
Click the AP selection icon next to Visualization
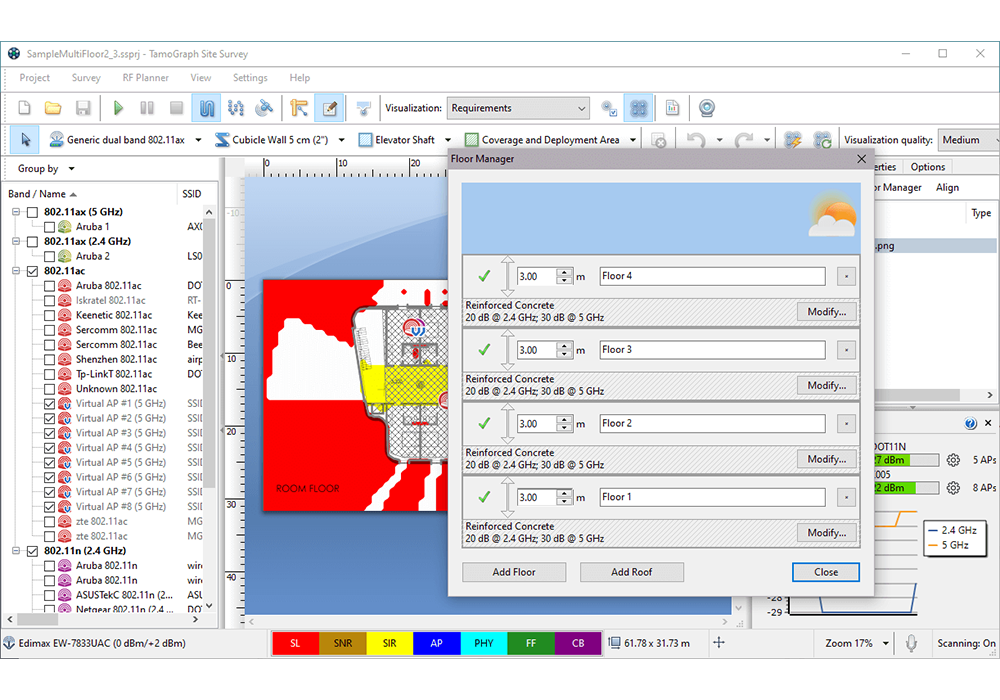tap(609, 108)
